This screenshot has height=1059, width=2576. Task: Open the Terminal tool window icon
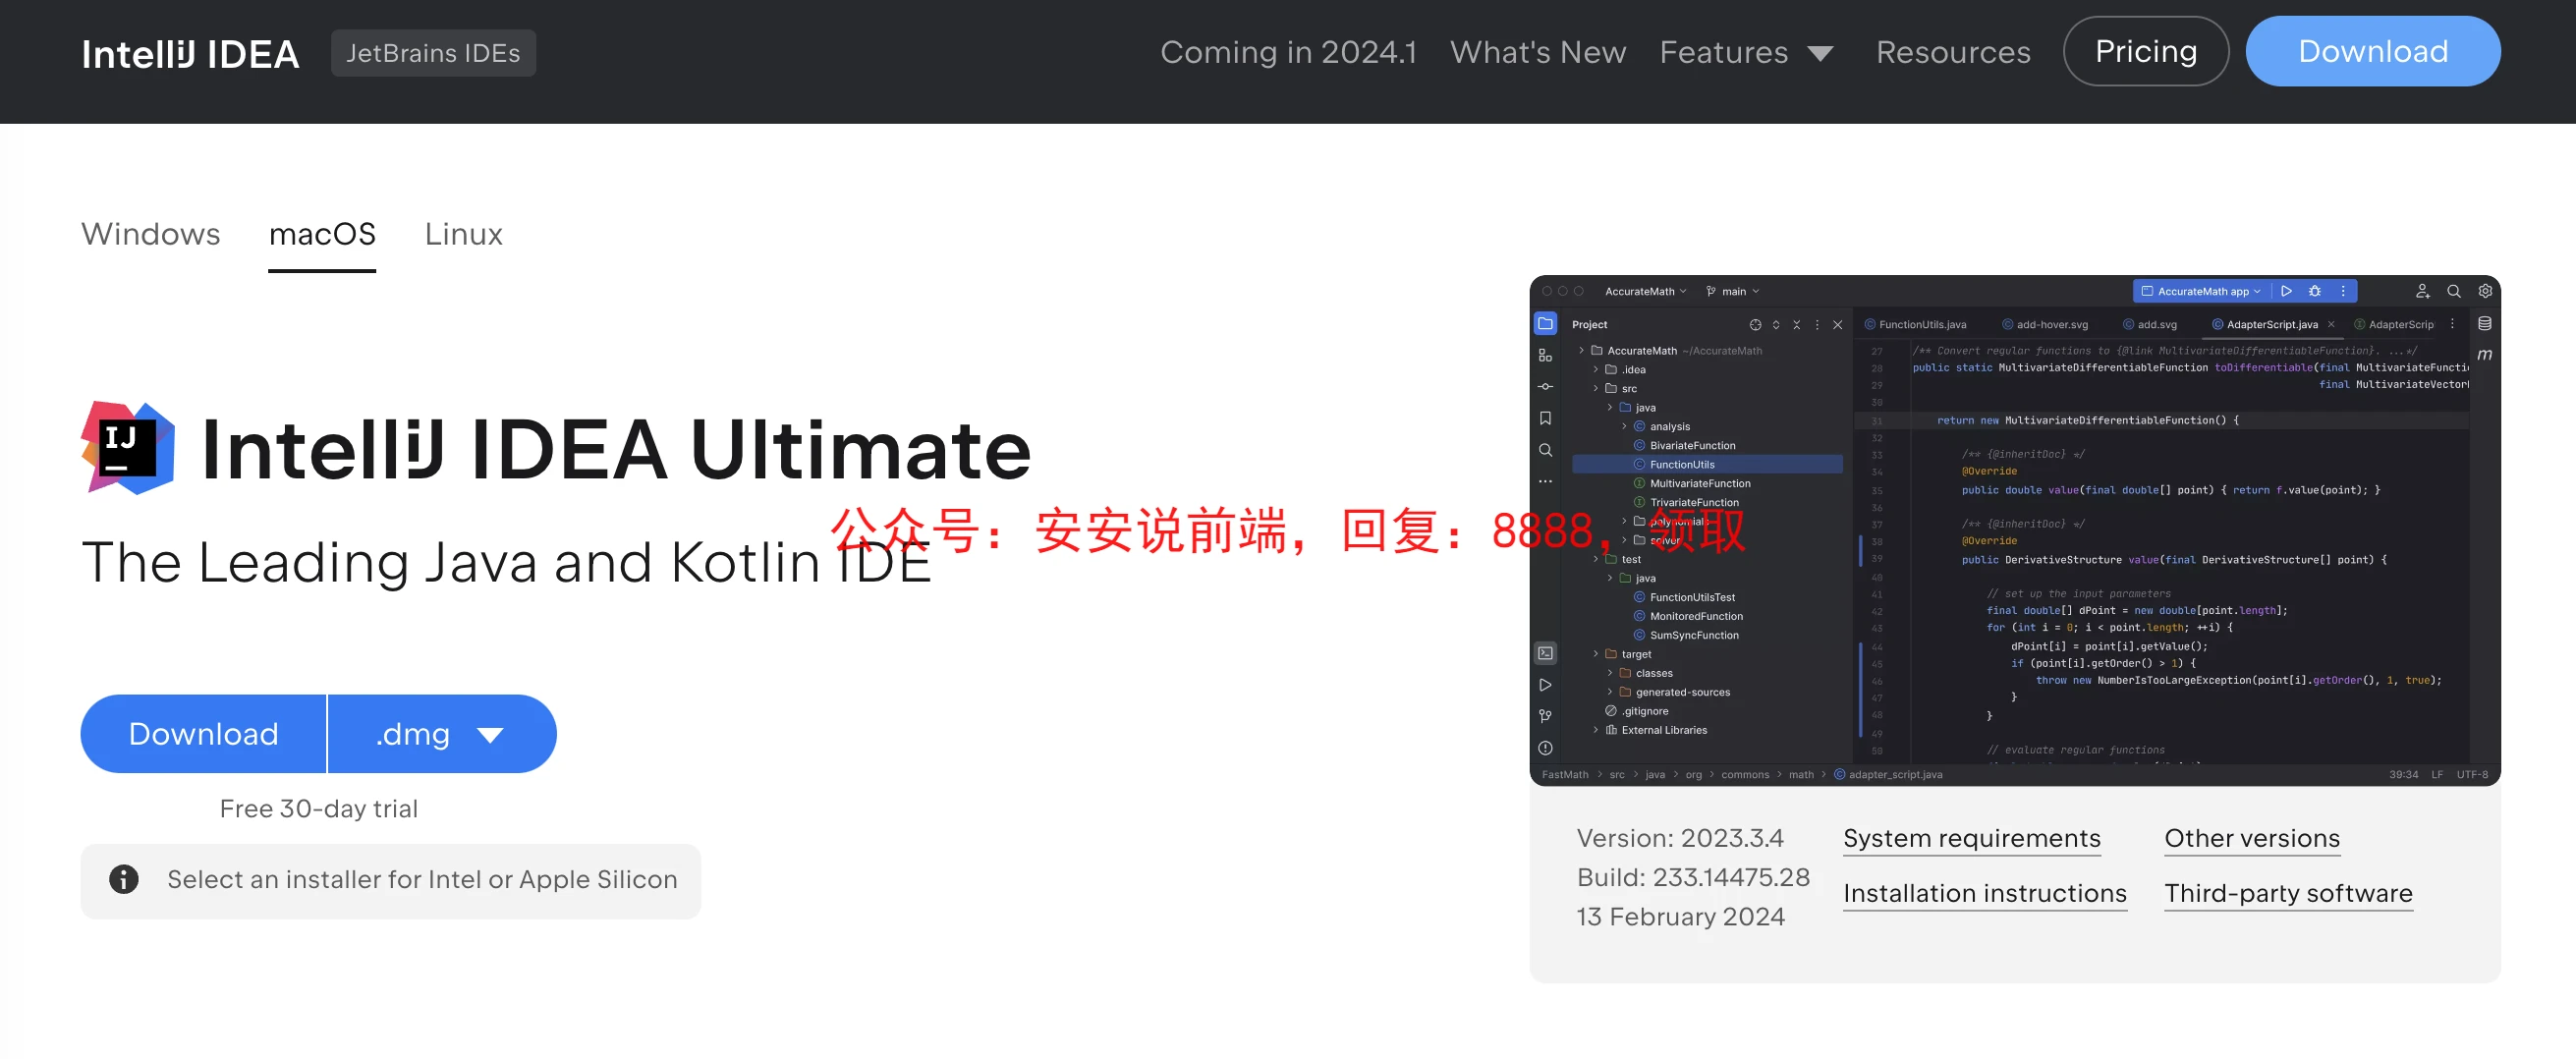pyautogui.click(x=1545, y=653)
